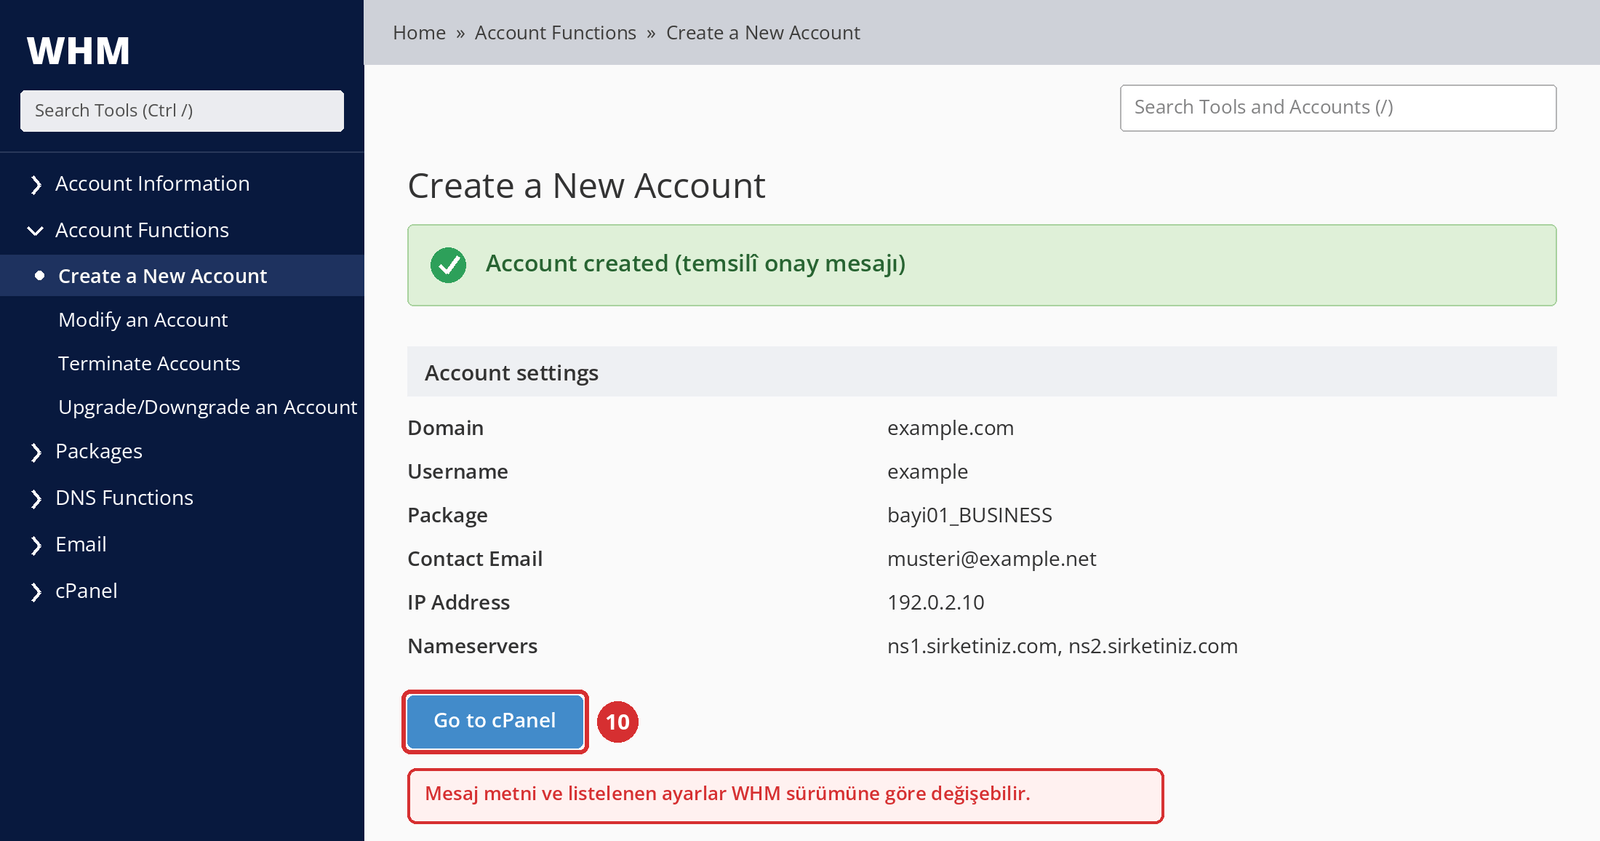Open Upgrade/Downgrade an Account in sidebar
The image size is (1600, 841).
click(207, 407)
